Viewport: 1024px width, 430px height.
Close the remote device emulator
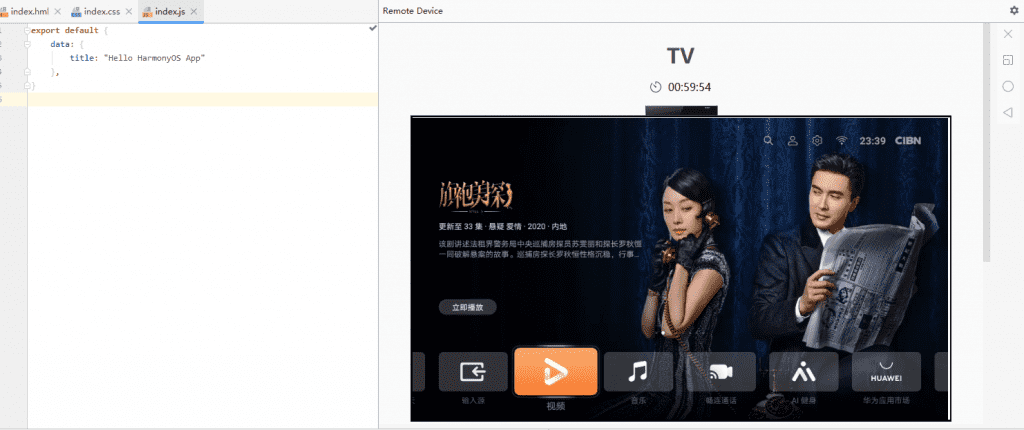pos(1008,34)
